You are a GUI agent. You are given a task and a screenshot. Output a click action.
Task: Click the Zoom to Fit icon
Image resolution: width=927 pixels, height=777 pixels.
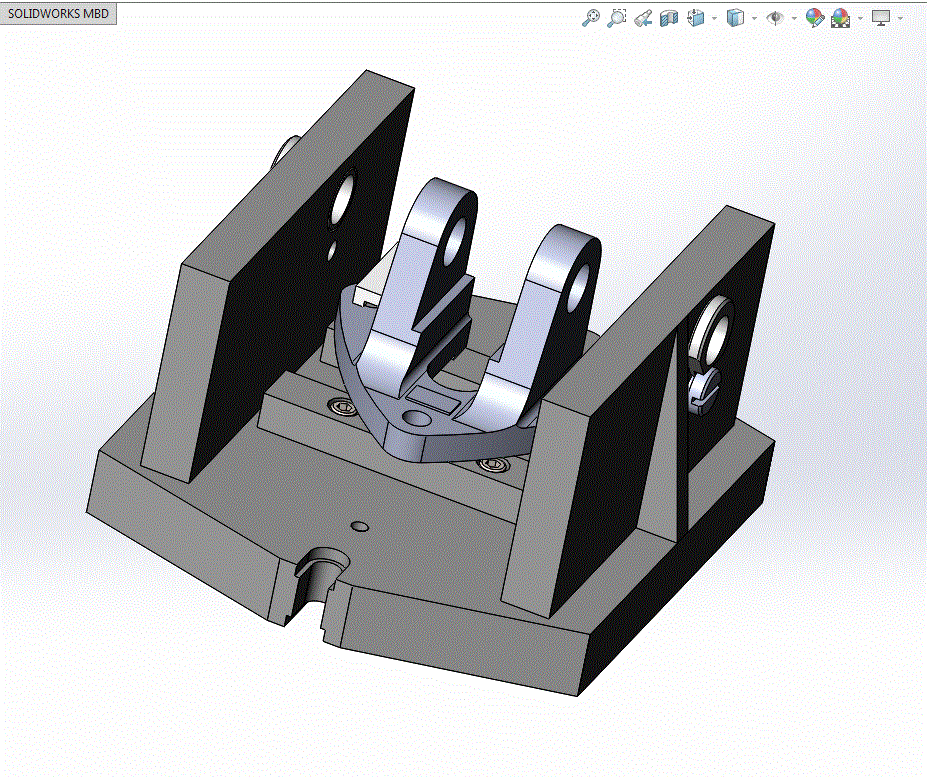click(591, 18)
